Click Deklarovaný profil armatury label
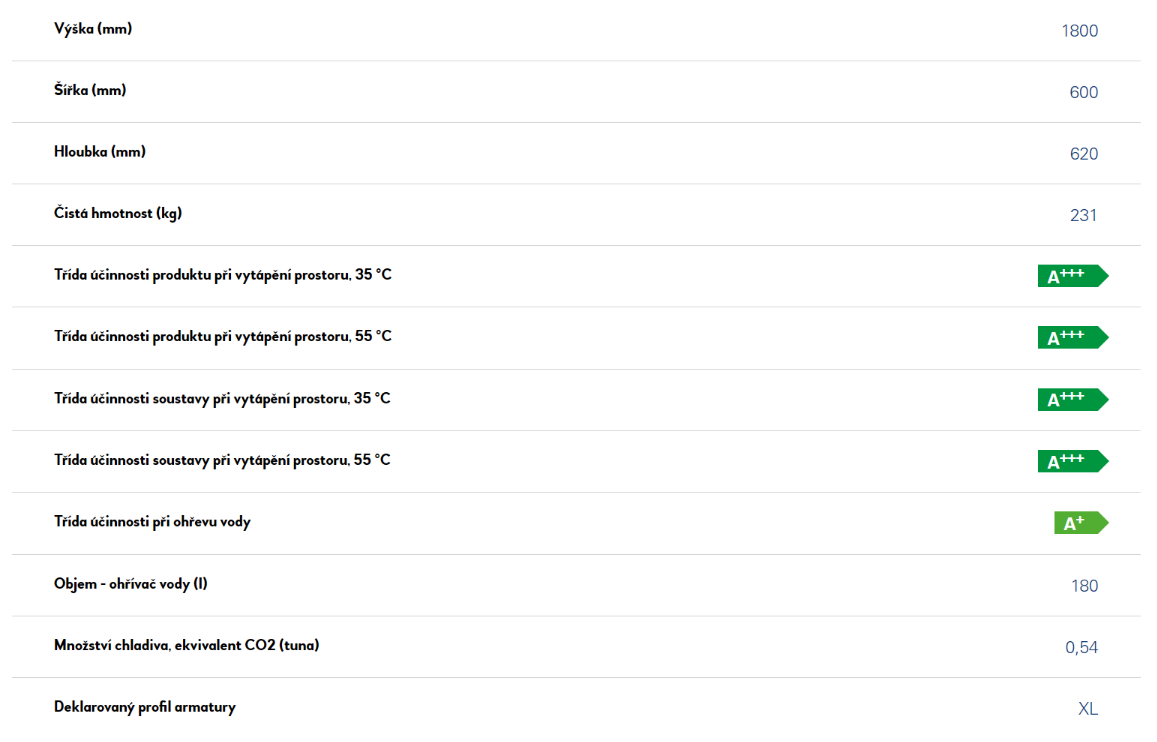Image resolution: width=1157 pixels, height=742 pixels. click(x=145, y=707)
